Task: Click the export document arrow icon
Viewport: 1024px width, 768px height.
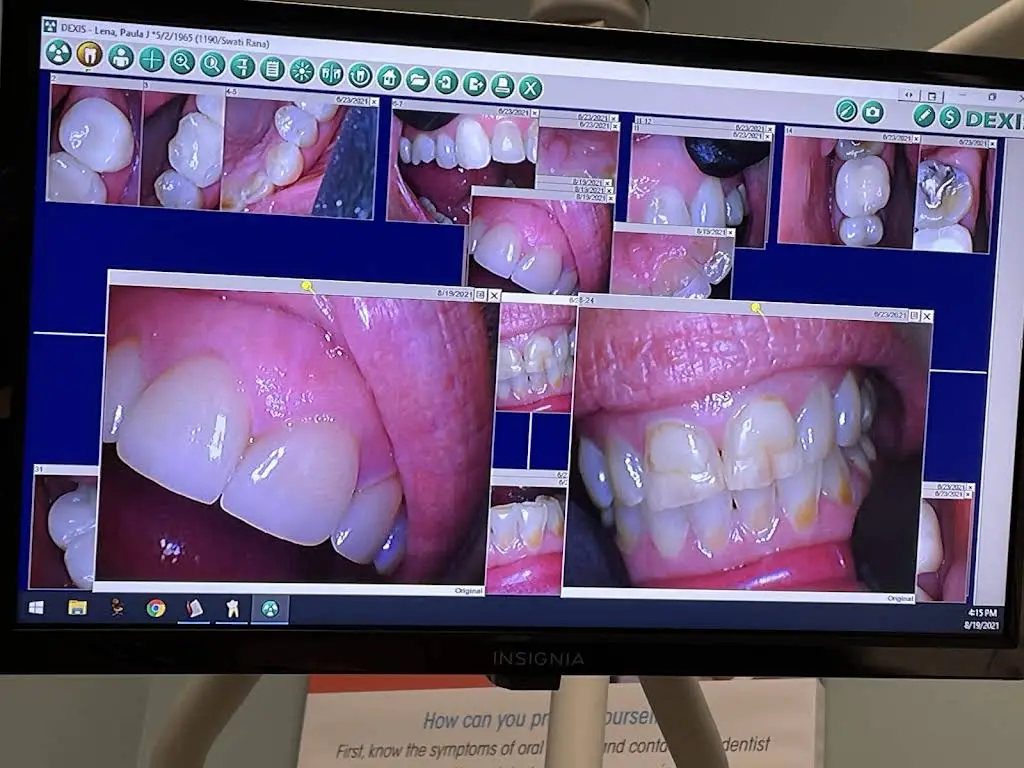Action: pos(475,84)
